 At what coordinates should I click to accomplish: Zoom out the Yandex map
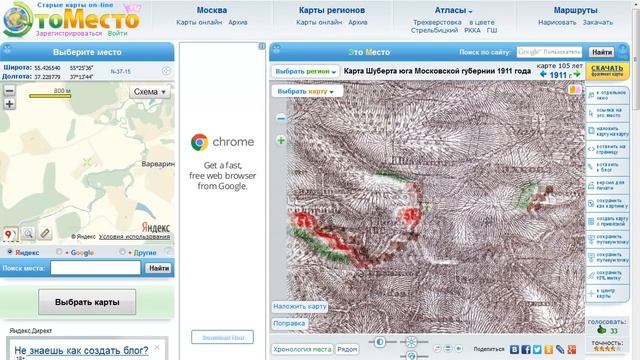click(9, 90)
